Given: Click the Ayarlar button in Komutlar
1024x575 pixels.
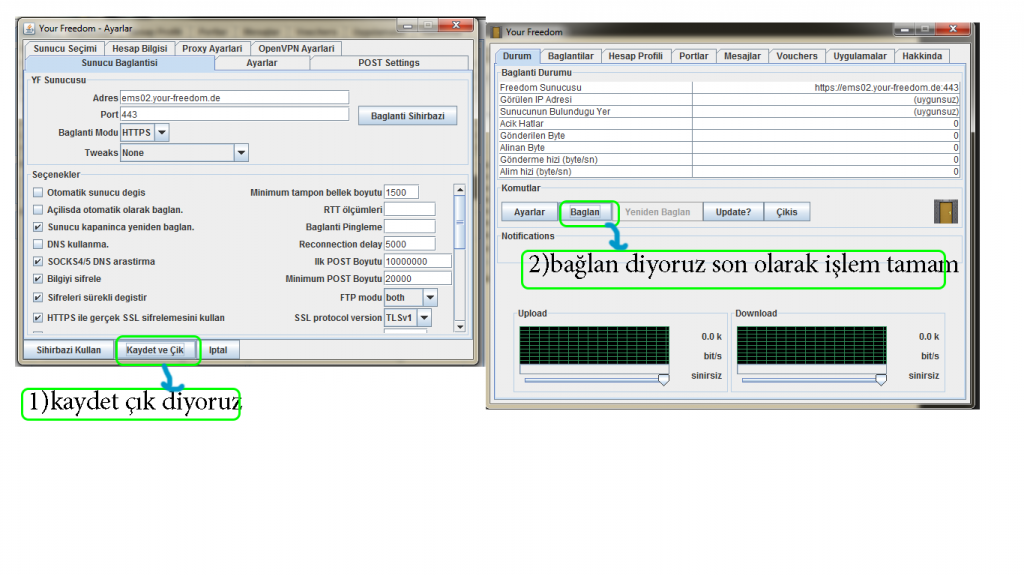Looking at the screenshot, I should coord(529,212).
